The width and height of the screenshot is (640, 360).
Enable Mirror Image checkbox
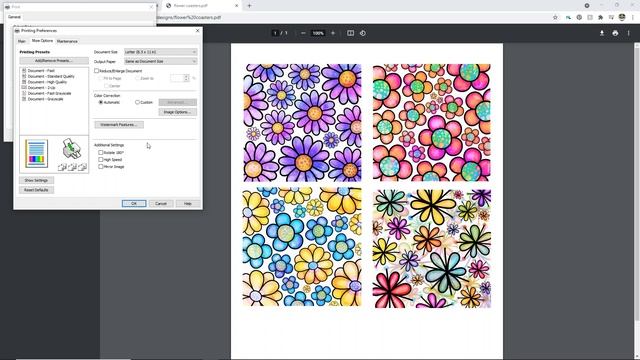click(x=100, y=167)
